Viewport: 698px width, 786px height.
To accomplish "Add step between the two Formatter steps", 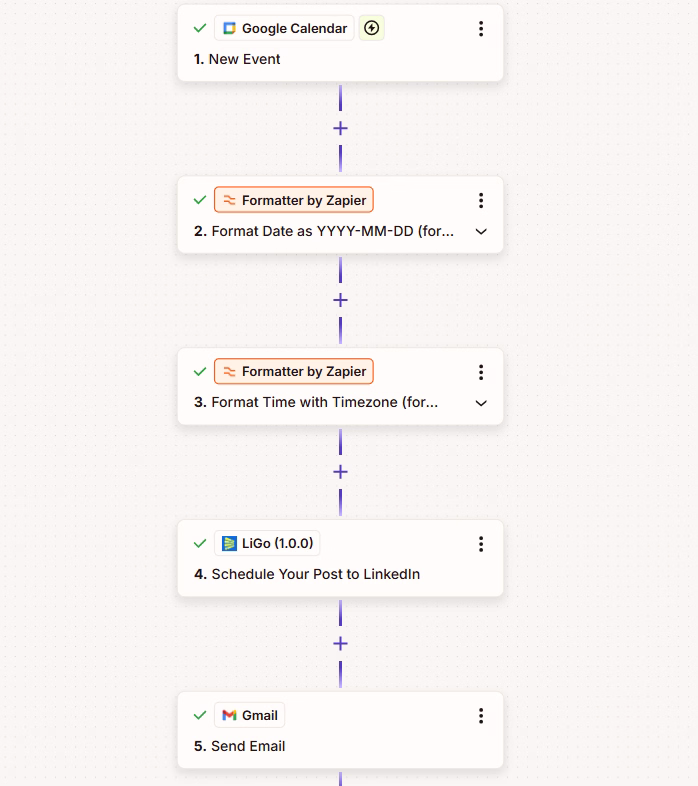I will click(340, 300).
